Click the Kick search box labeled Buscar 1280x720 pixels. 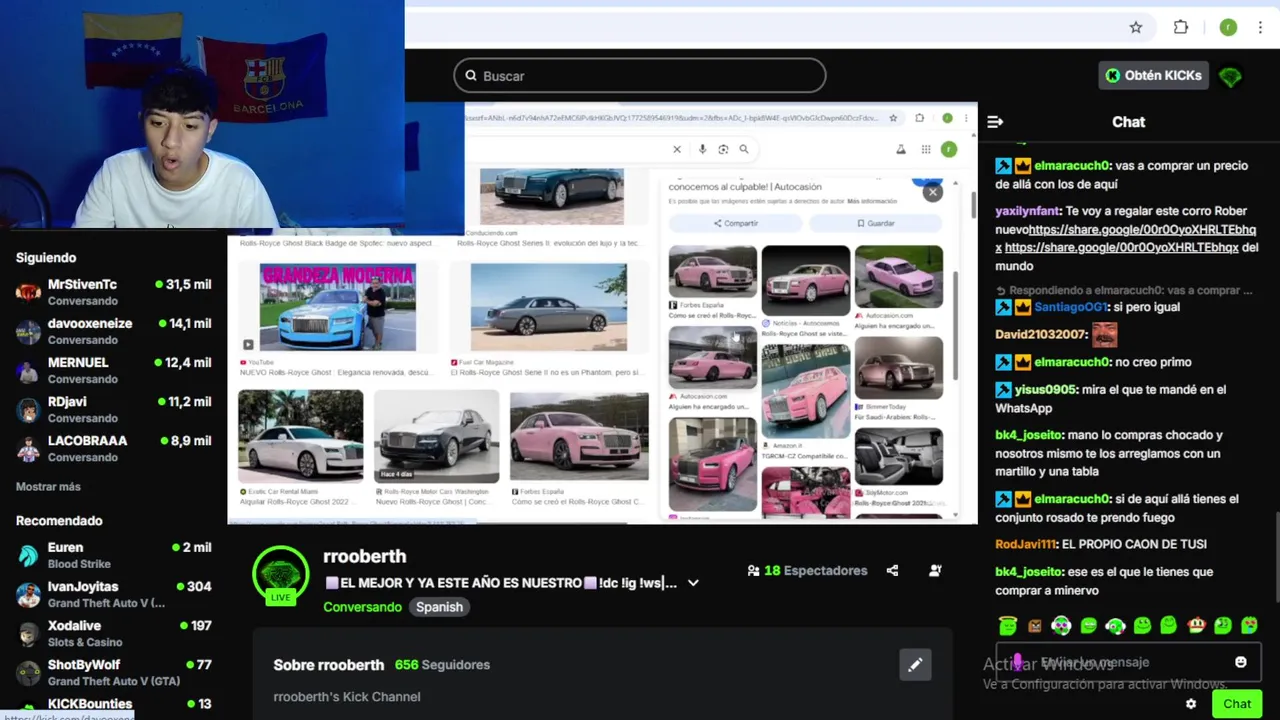[x=640, y=76]
